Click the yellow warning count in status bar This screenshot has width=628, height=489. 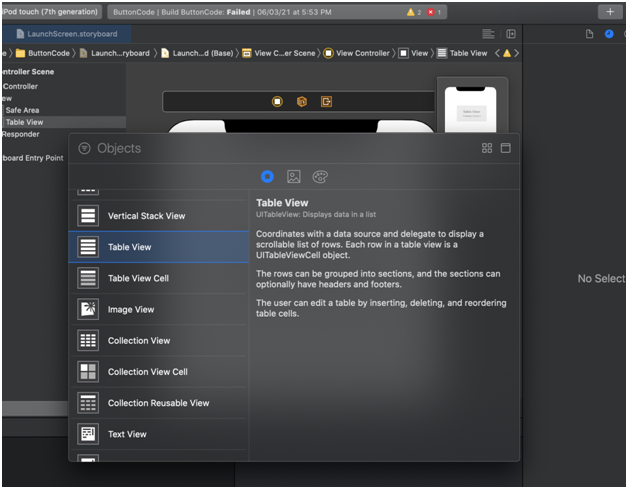tap(414, 12)
